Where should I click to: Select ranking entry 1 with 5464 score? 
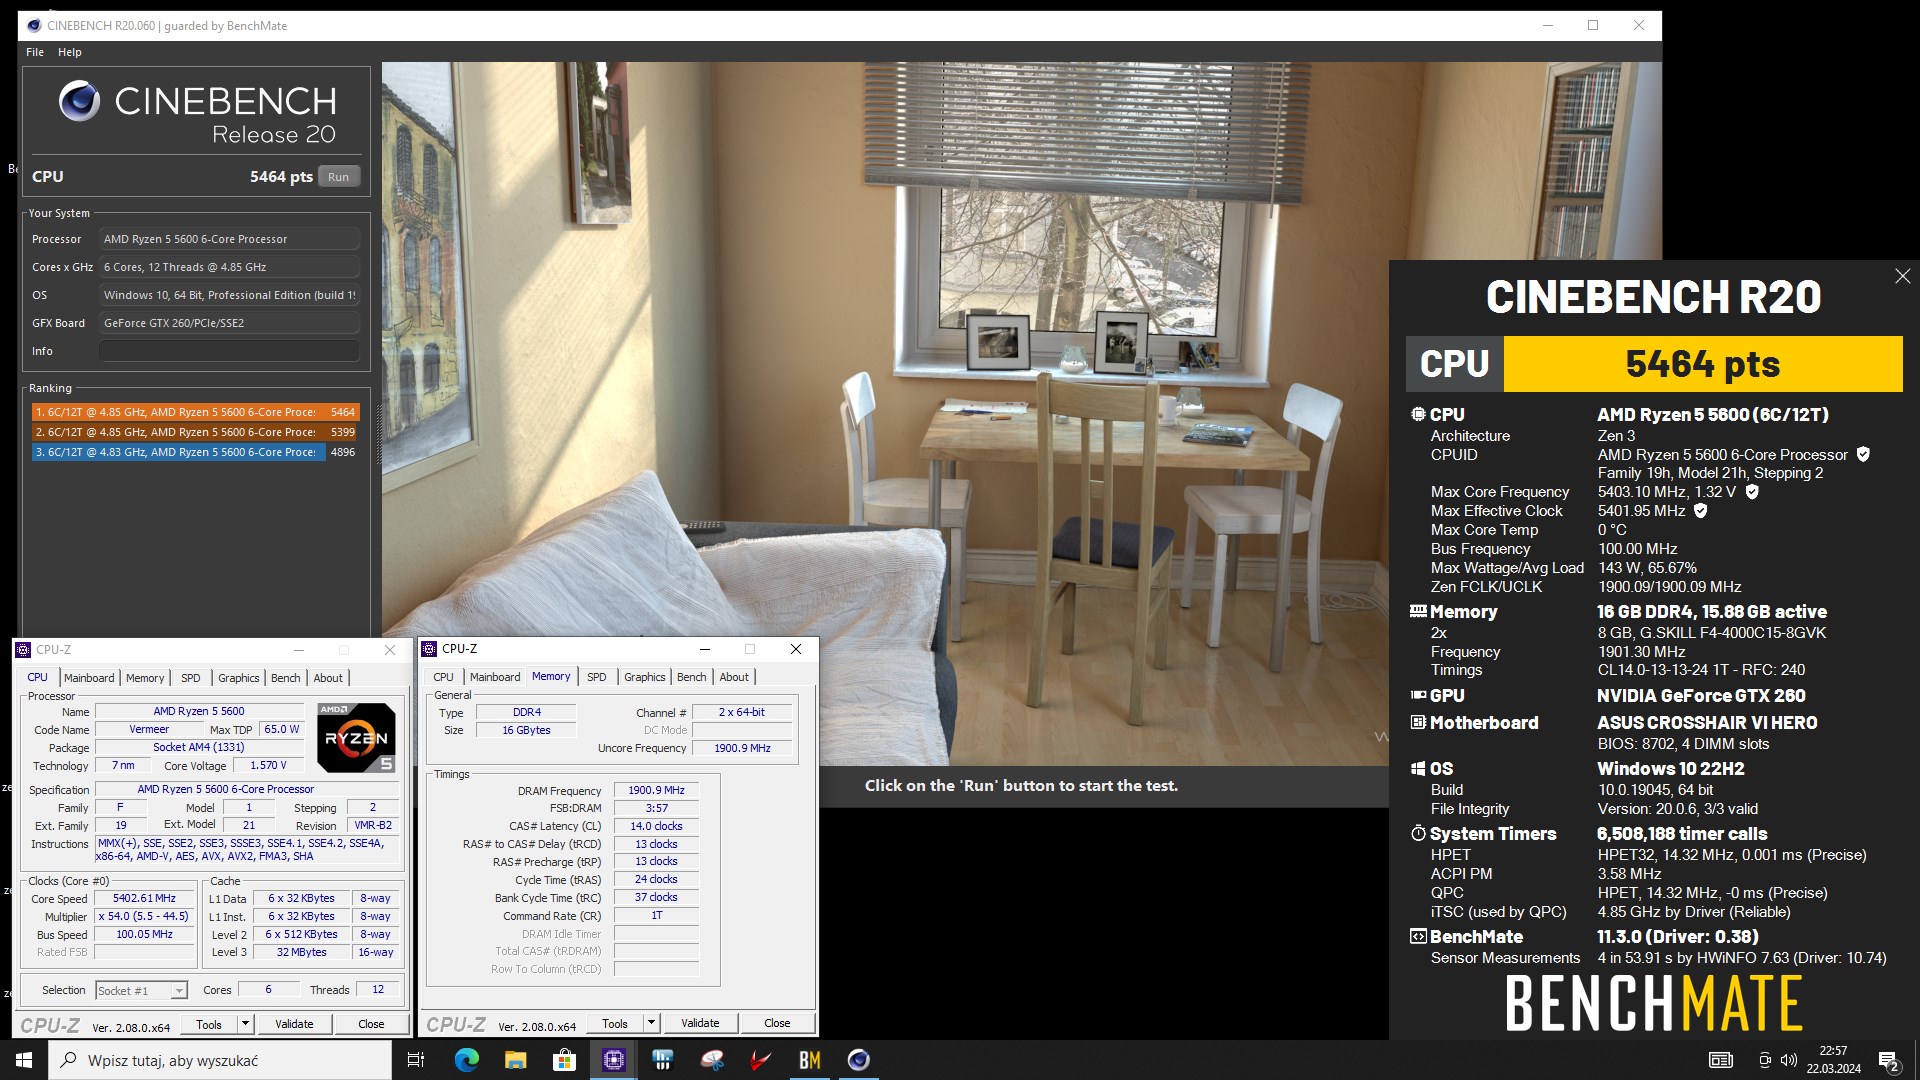pos(195,412)
